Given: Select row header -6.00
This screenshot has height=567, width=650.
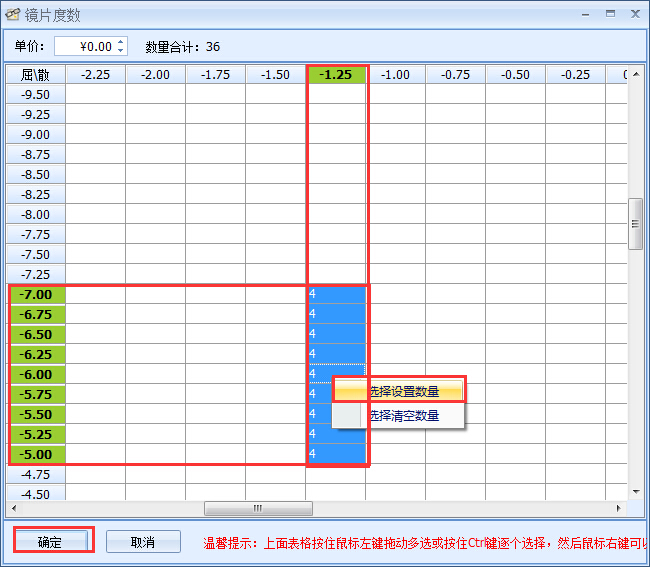Looking at the screenshot, I should pyautogui.click(x=36, y=374).
